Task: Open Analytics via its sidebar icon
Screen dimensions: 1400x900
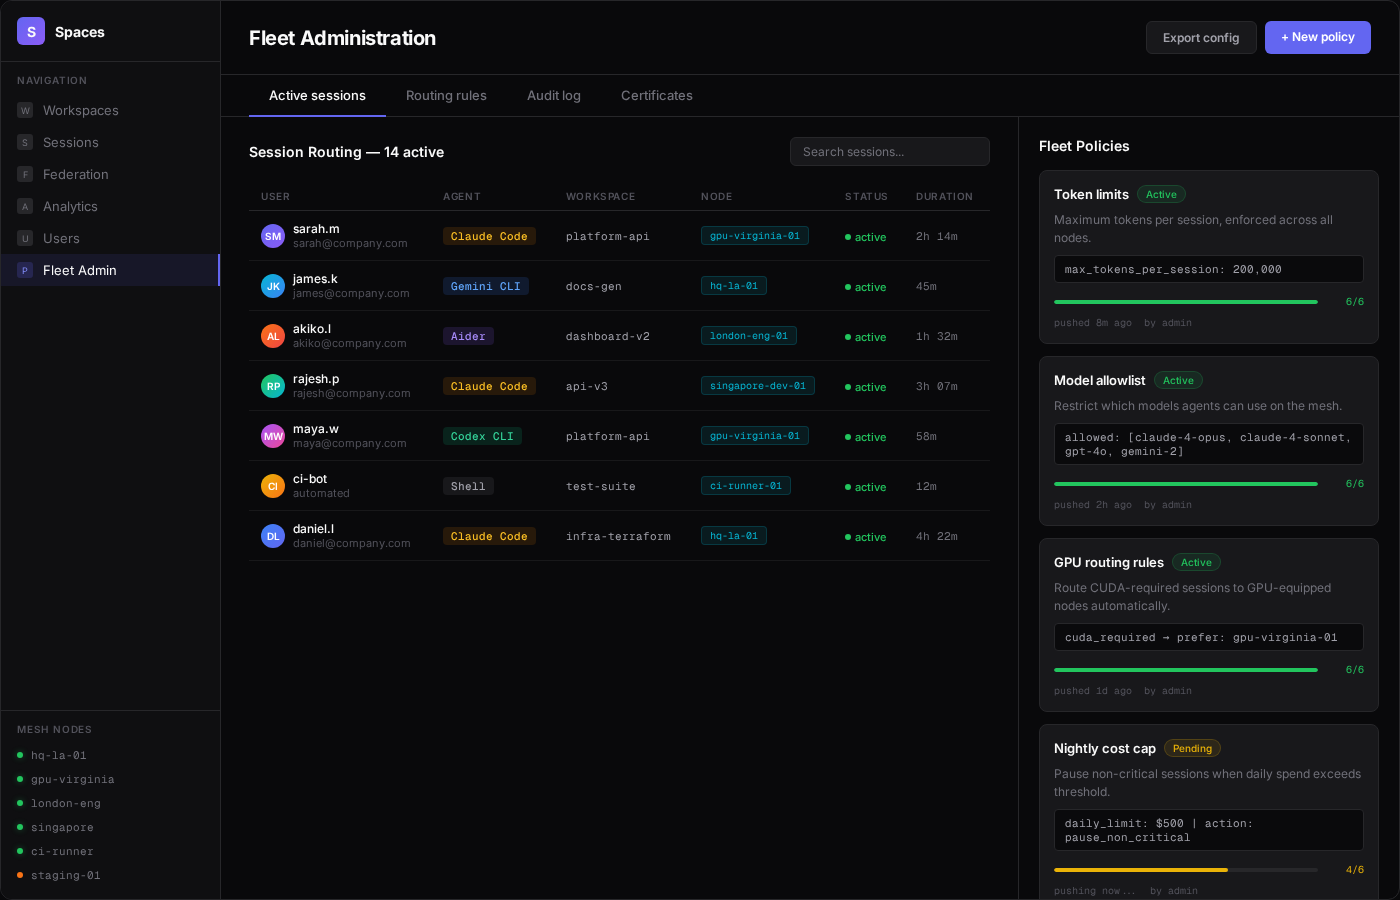Action: pos(25,206)
